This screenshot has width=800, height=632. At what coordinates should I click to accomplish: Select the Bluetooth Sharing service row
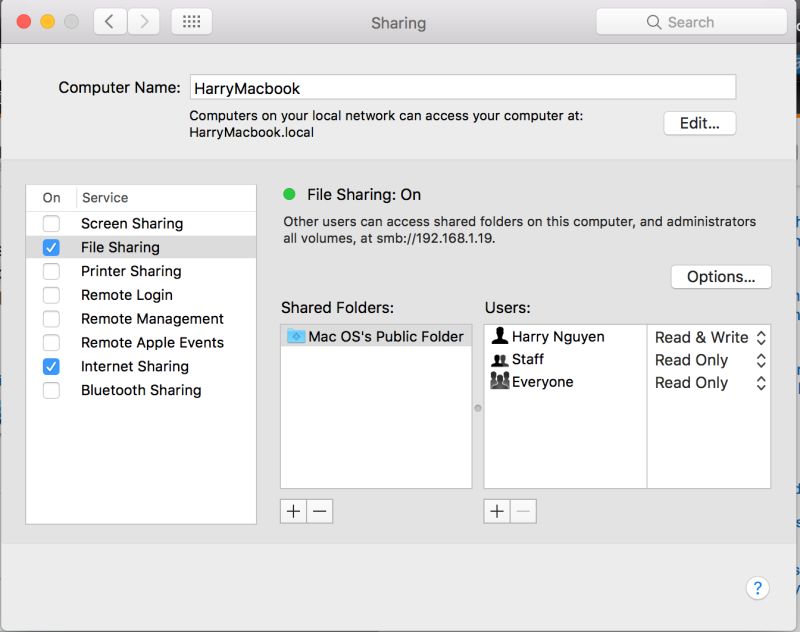click(x=141, y=390)
